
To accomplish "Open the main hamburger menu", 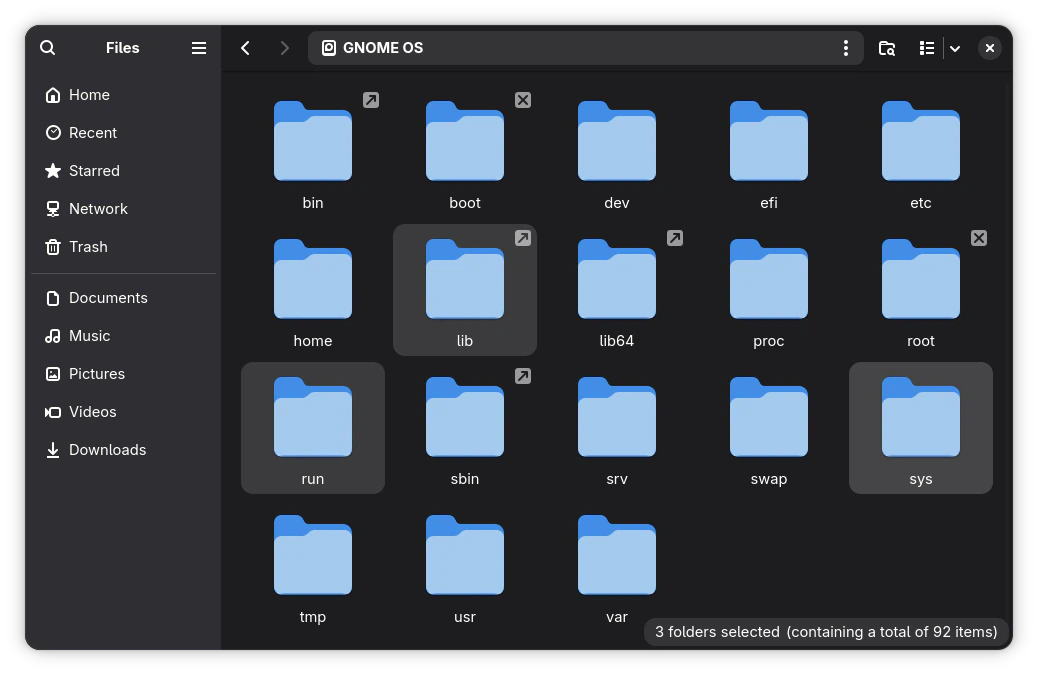I will click(x=199, y=48).
